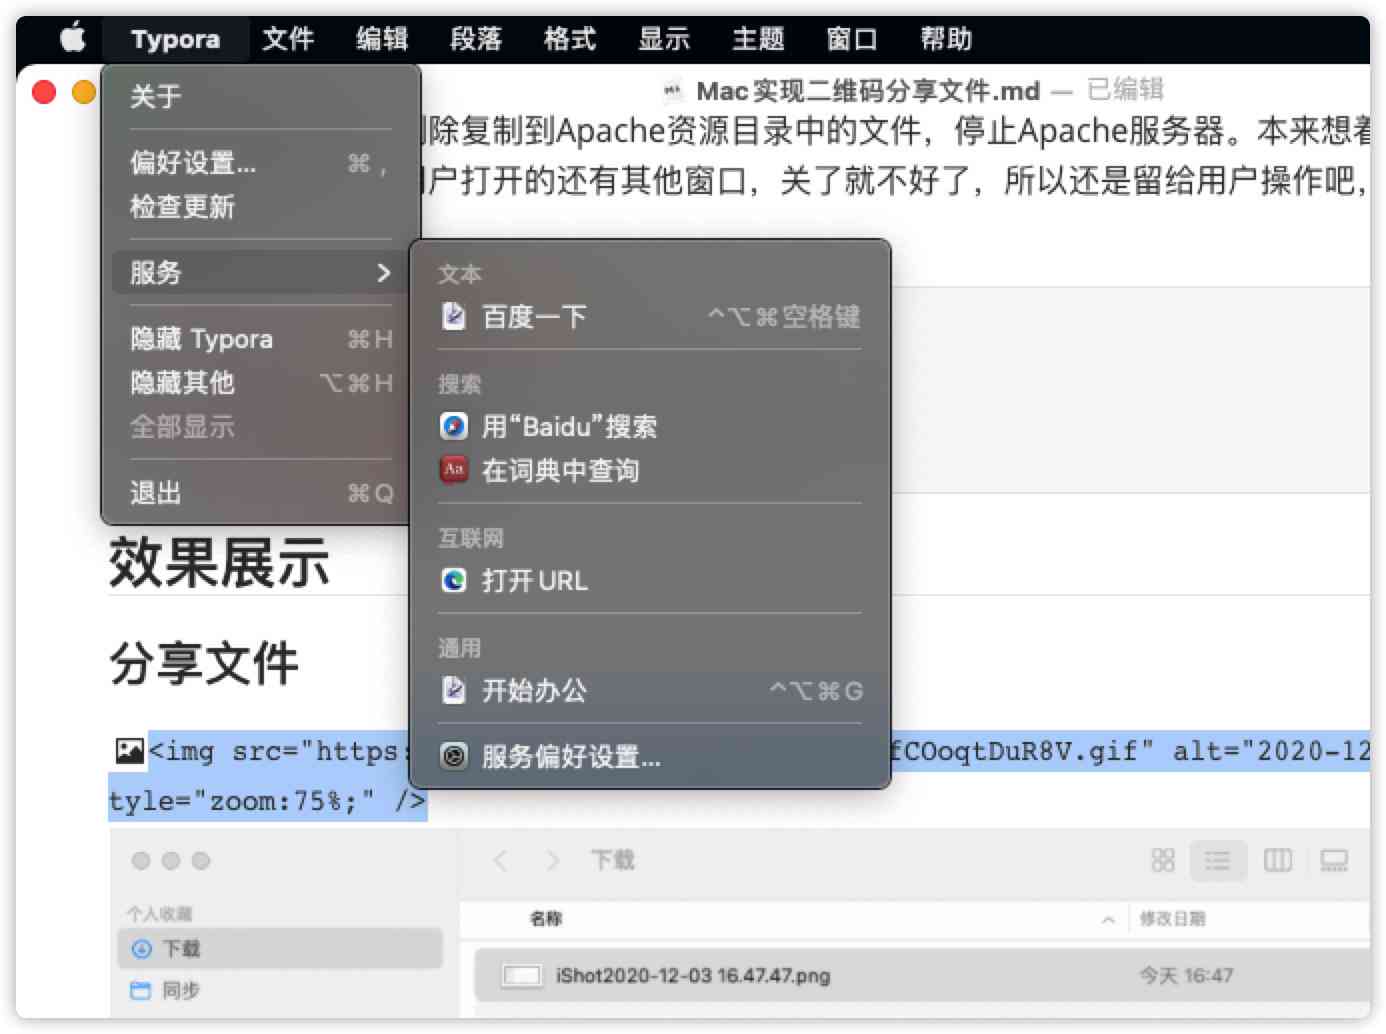This screenshot has height=1034, width=1386.
Task: Click the 效果展示 heading
Action: [219, 562]
